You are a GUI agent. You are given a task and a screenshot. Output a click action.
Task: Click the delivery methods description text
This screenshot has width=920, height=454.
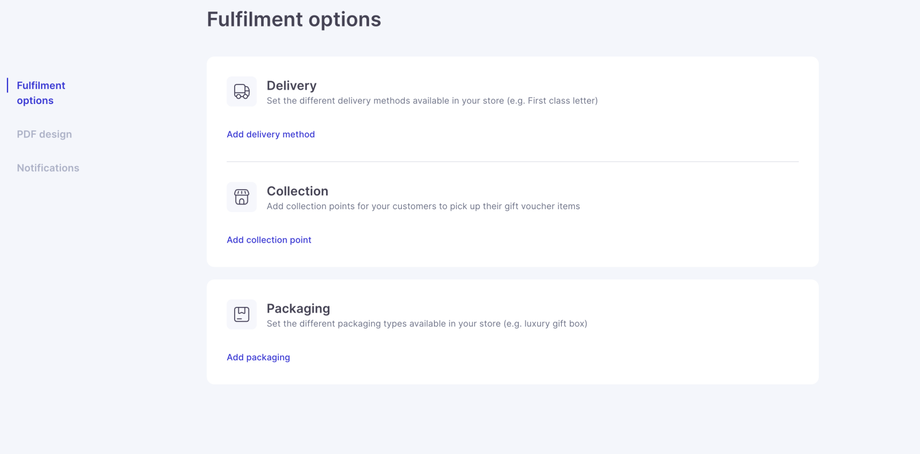point(432,101)
